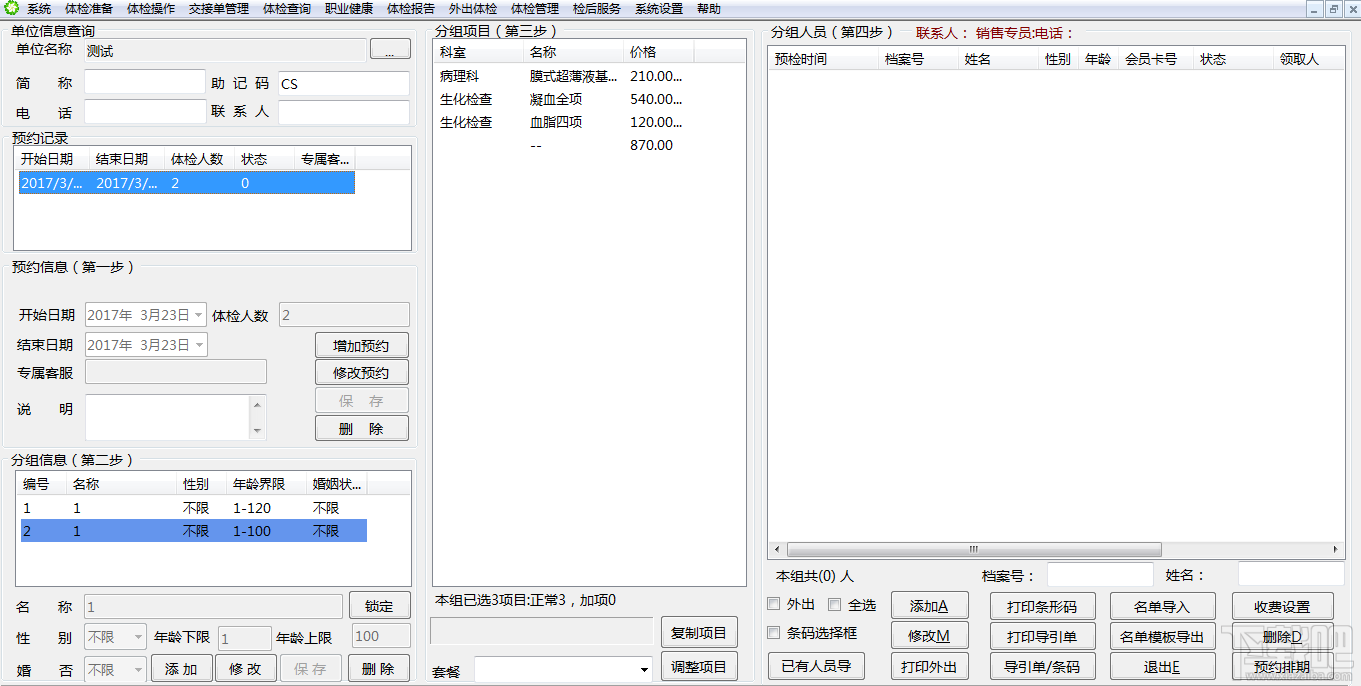Open the 帮助 menu
The height and width of the screenshot is (686, 1361).
[709, 9]
